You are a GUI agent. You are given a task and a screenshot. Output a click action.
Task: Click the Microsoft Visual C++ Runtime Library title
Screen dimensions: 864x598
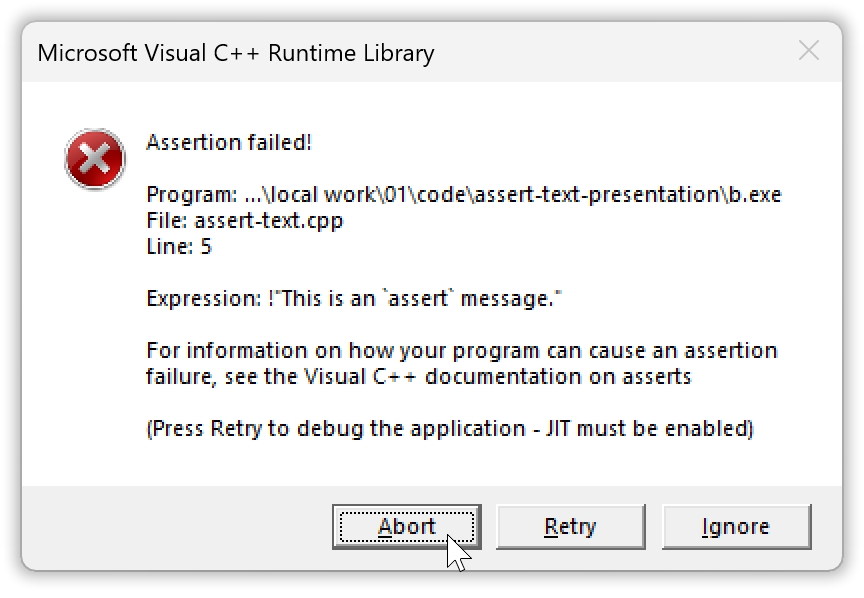pos(236,52)
